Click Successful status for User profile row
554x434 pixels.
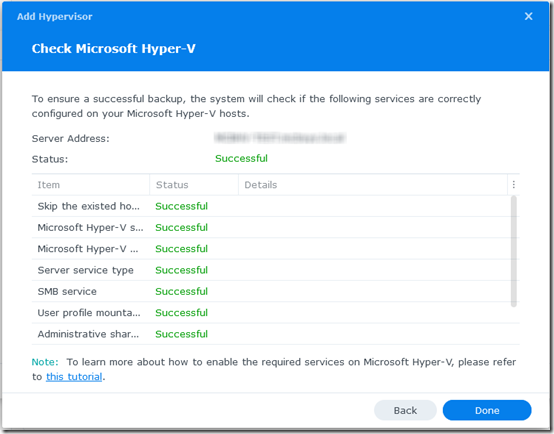181,312
